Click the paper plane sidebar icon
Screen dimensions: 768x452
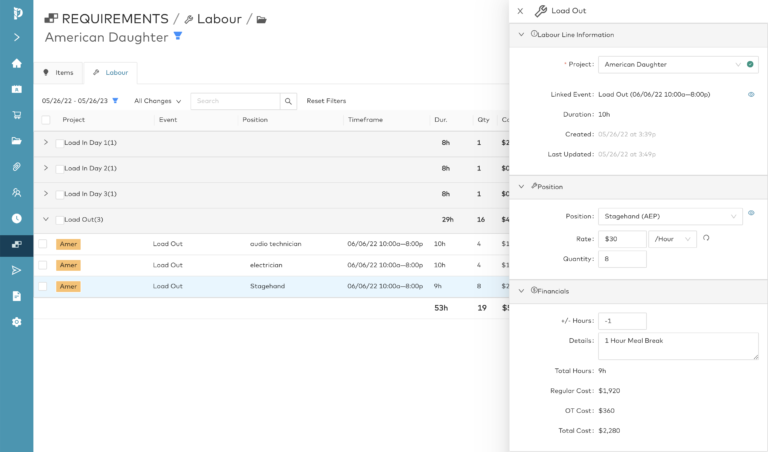tap(16, 270)
